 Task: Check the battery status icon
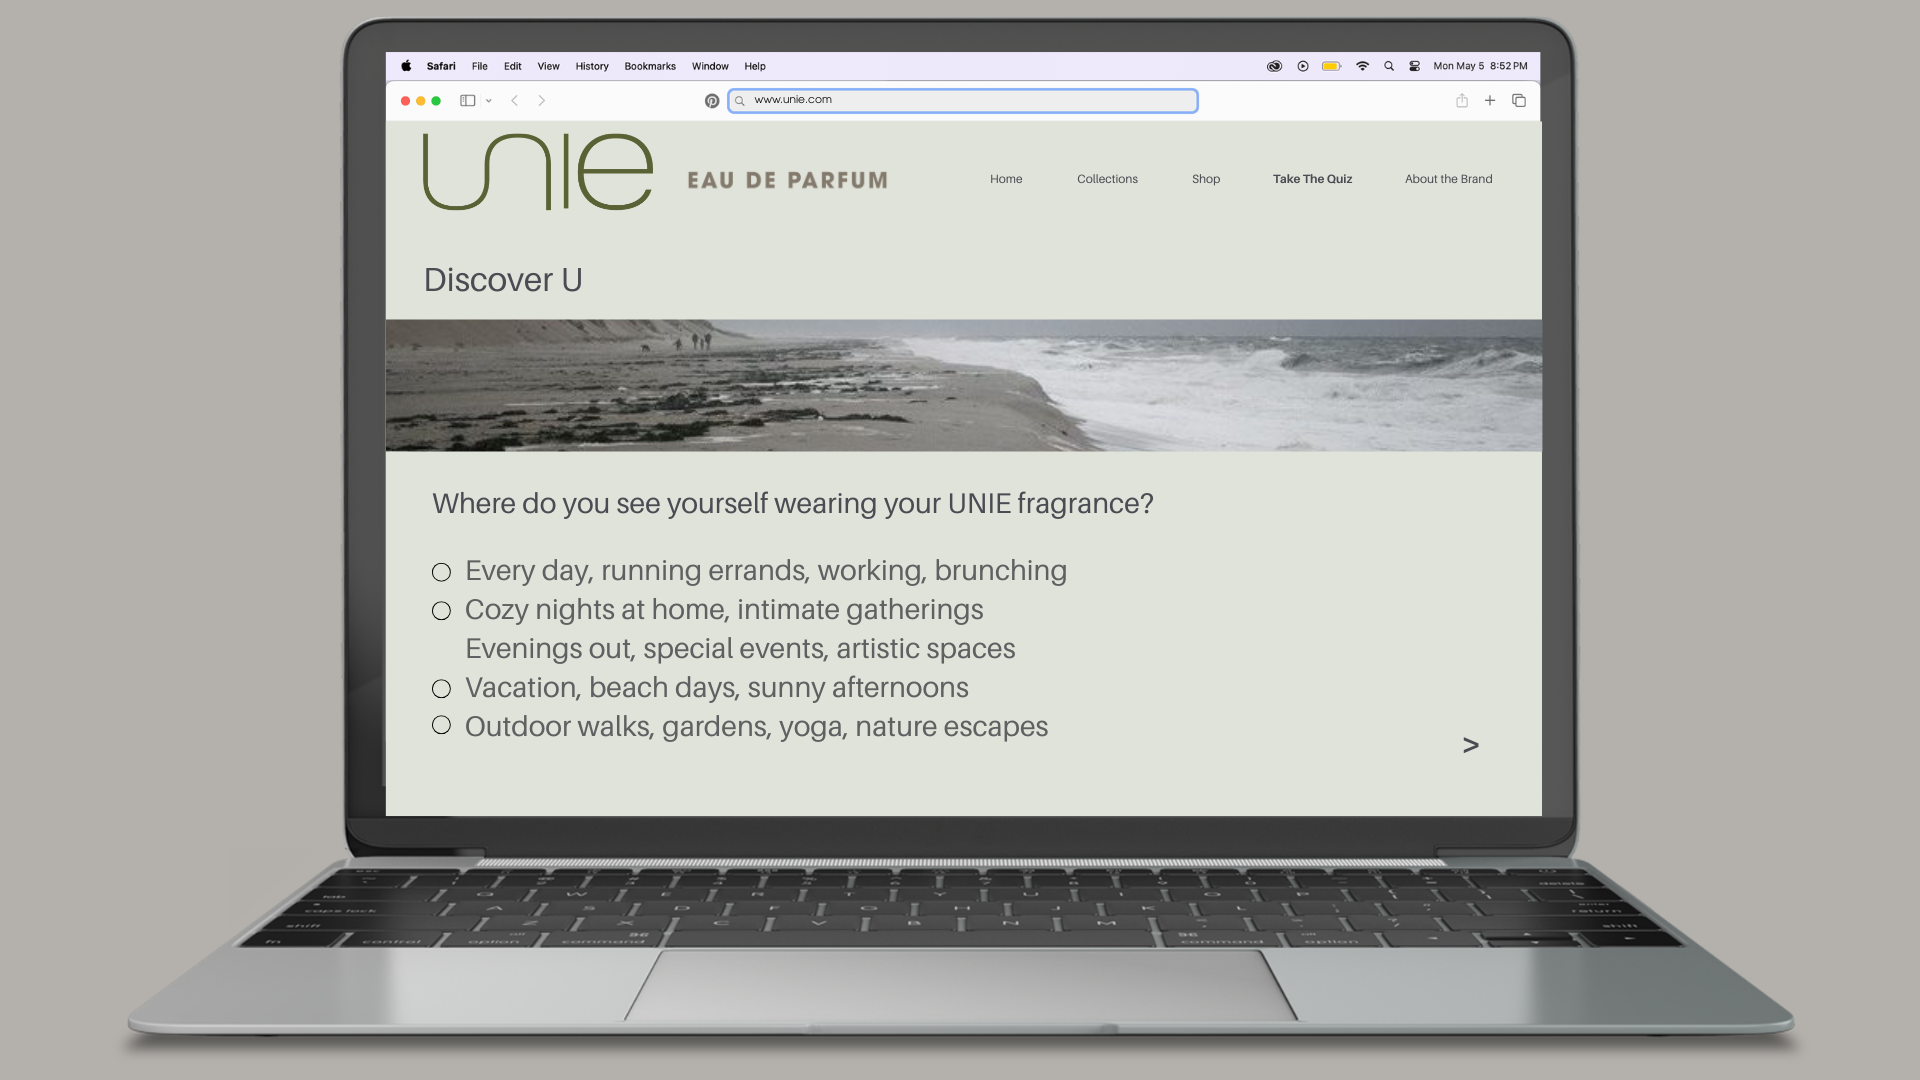(1332, 66)
